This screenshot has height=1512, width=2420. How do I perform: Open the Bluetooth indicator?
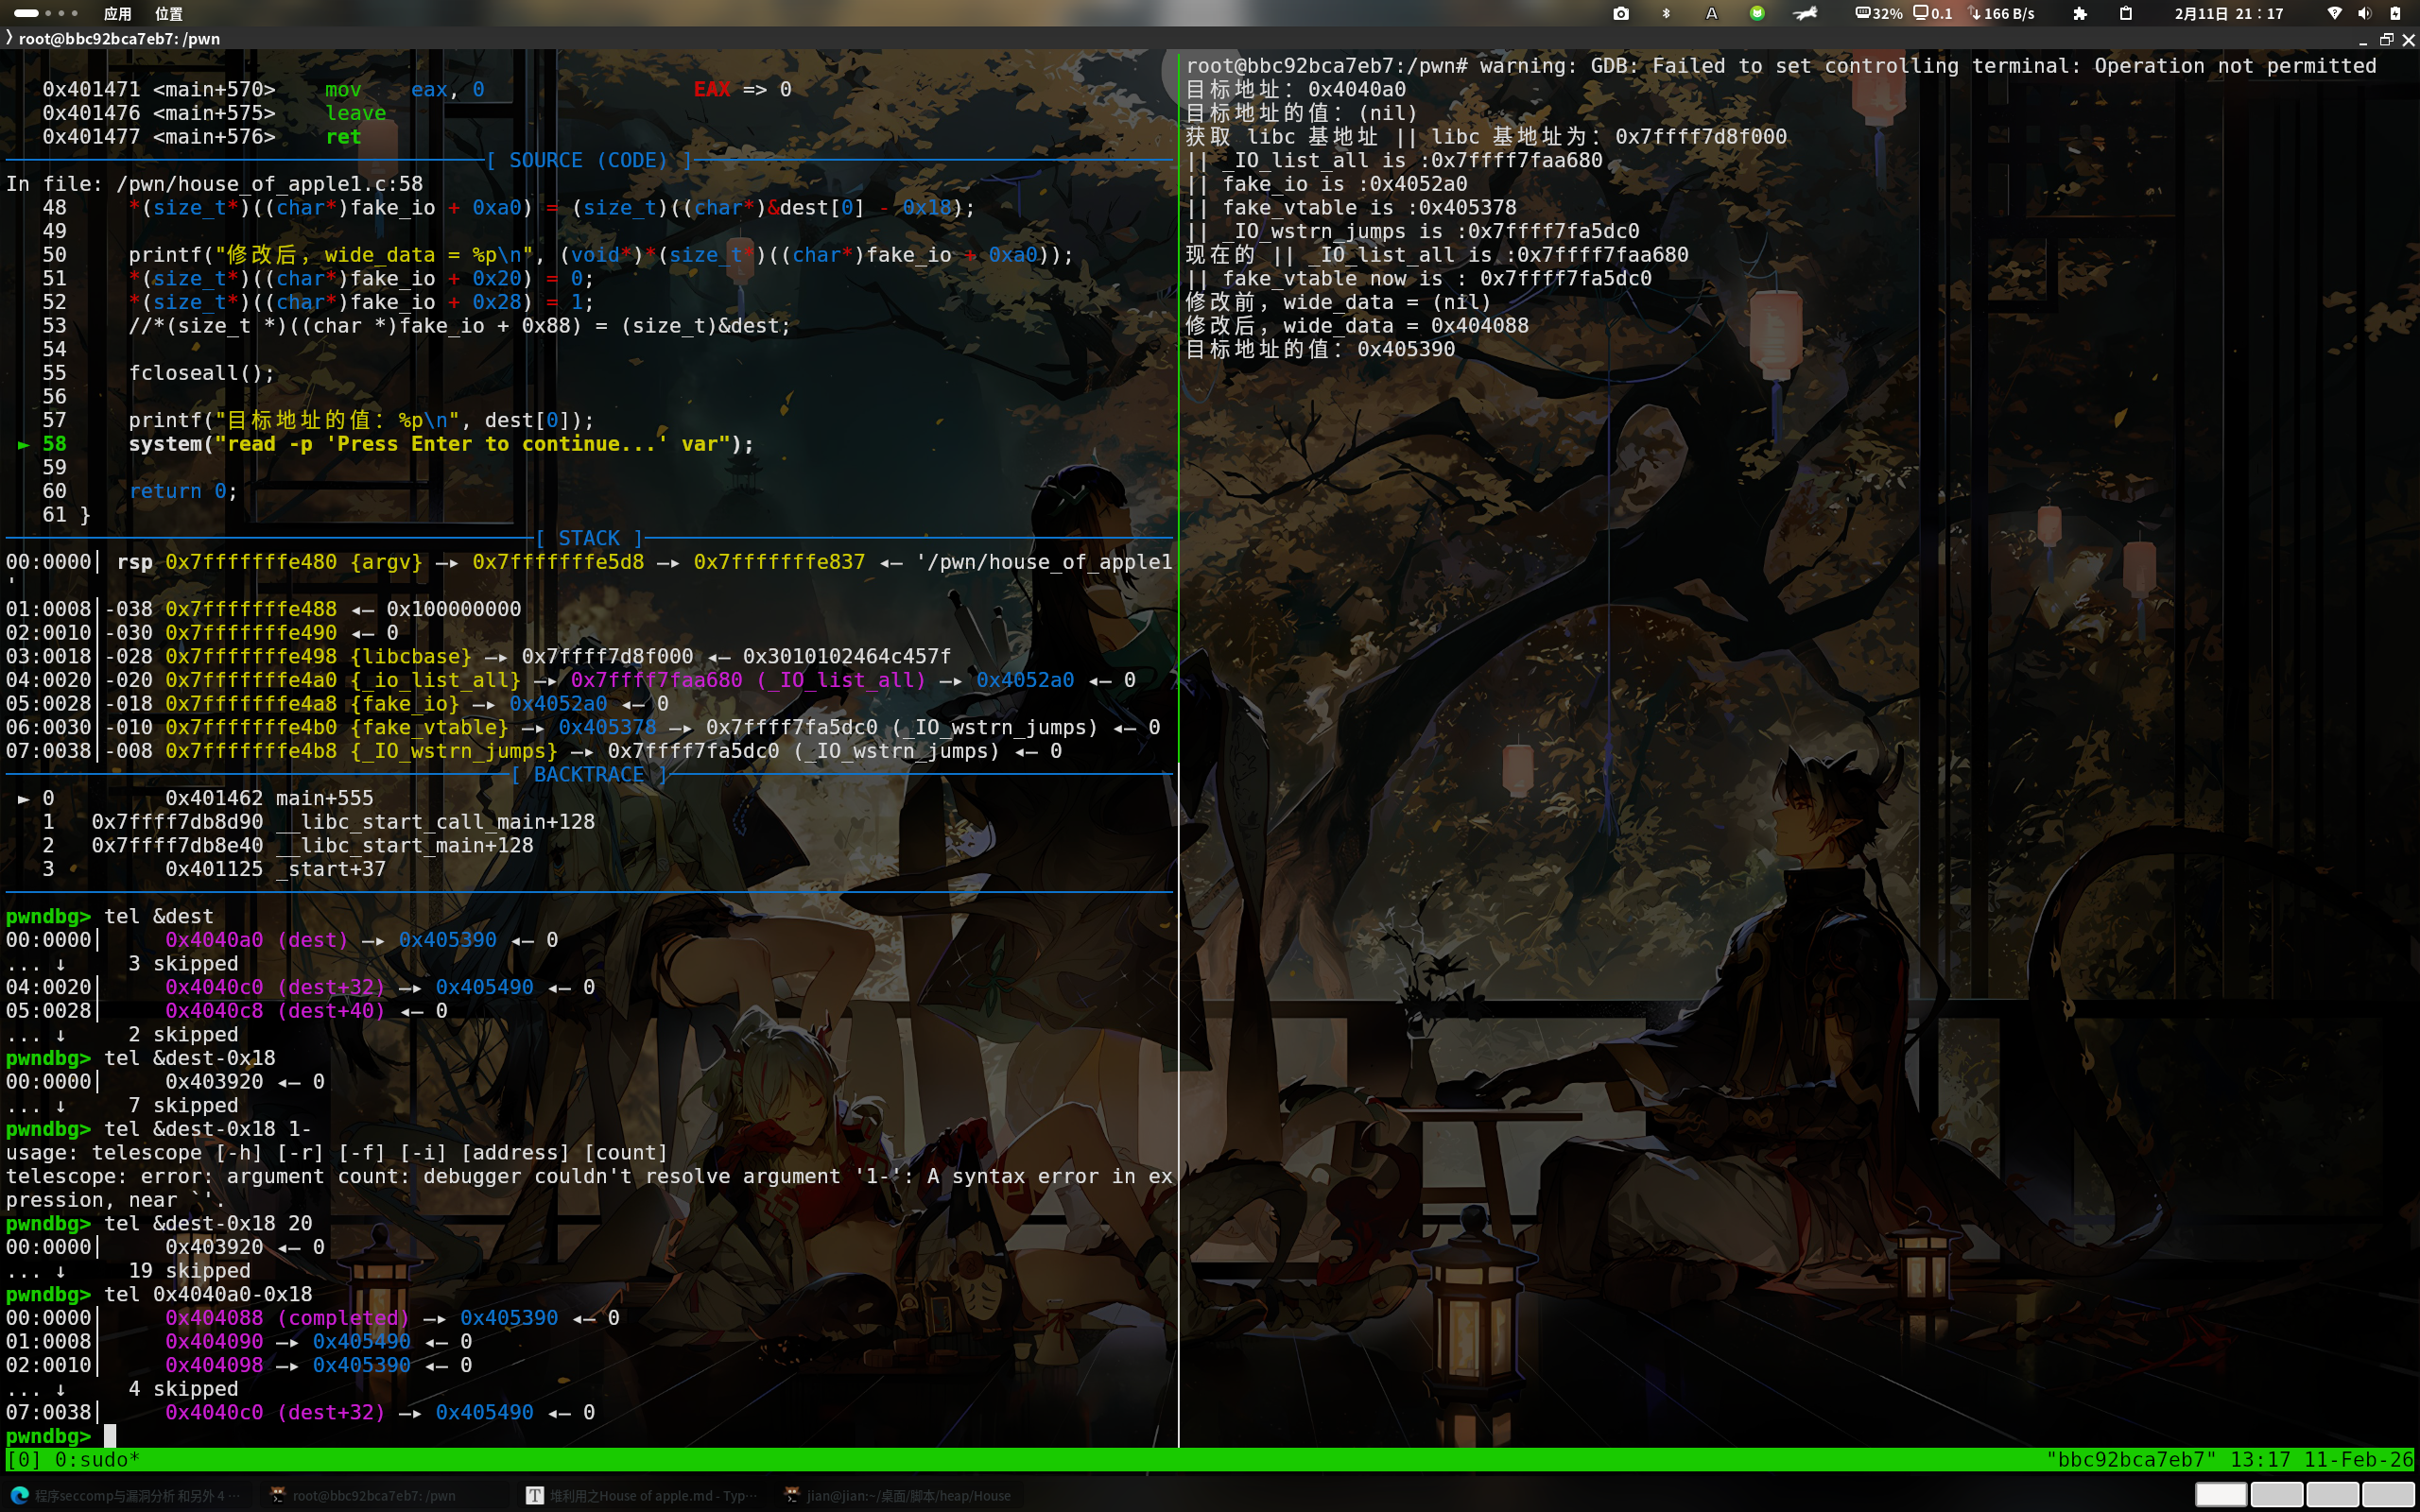(1666, 13)
